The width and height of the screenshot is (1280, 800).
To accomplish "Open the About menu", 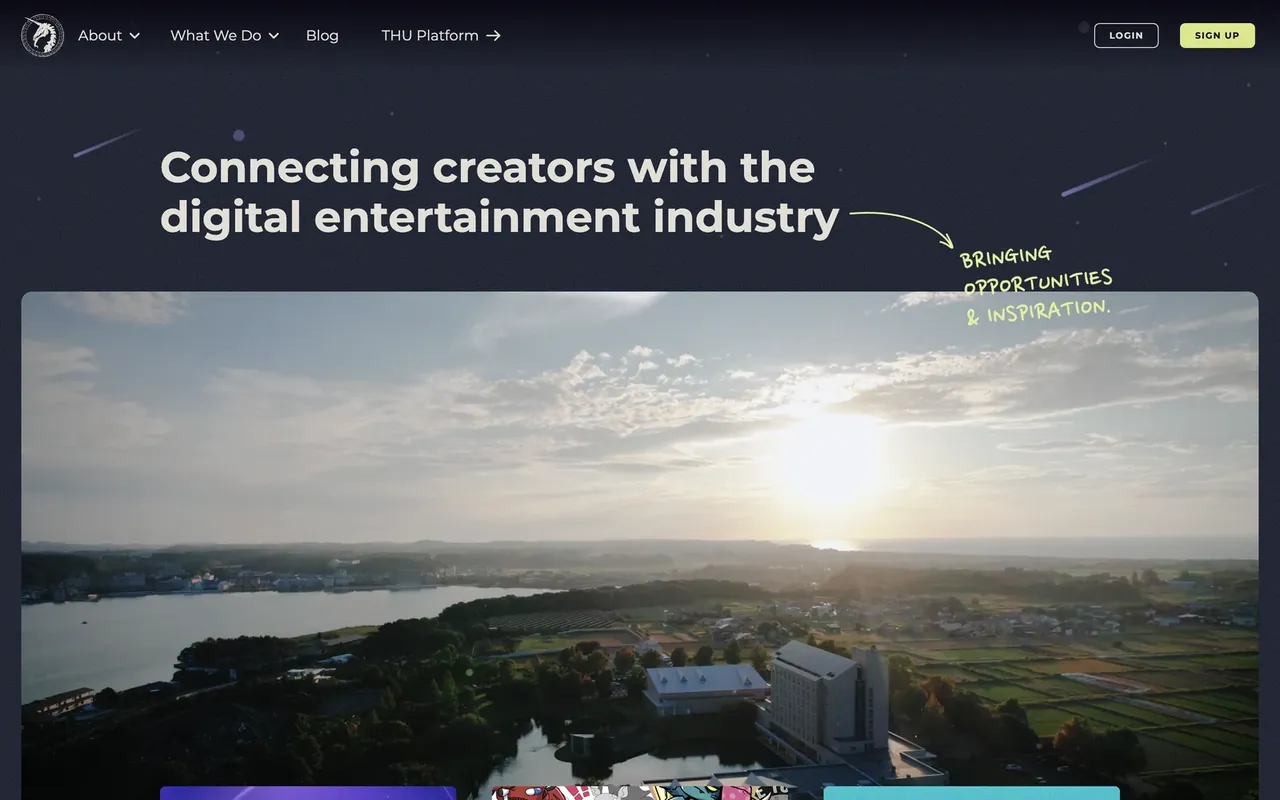I will coord(109,35).
